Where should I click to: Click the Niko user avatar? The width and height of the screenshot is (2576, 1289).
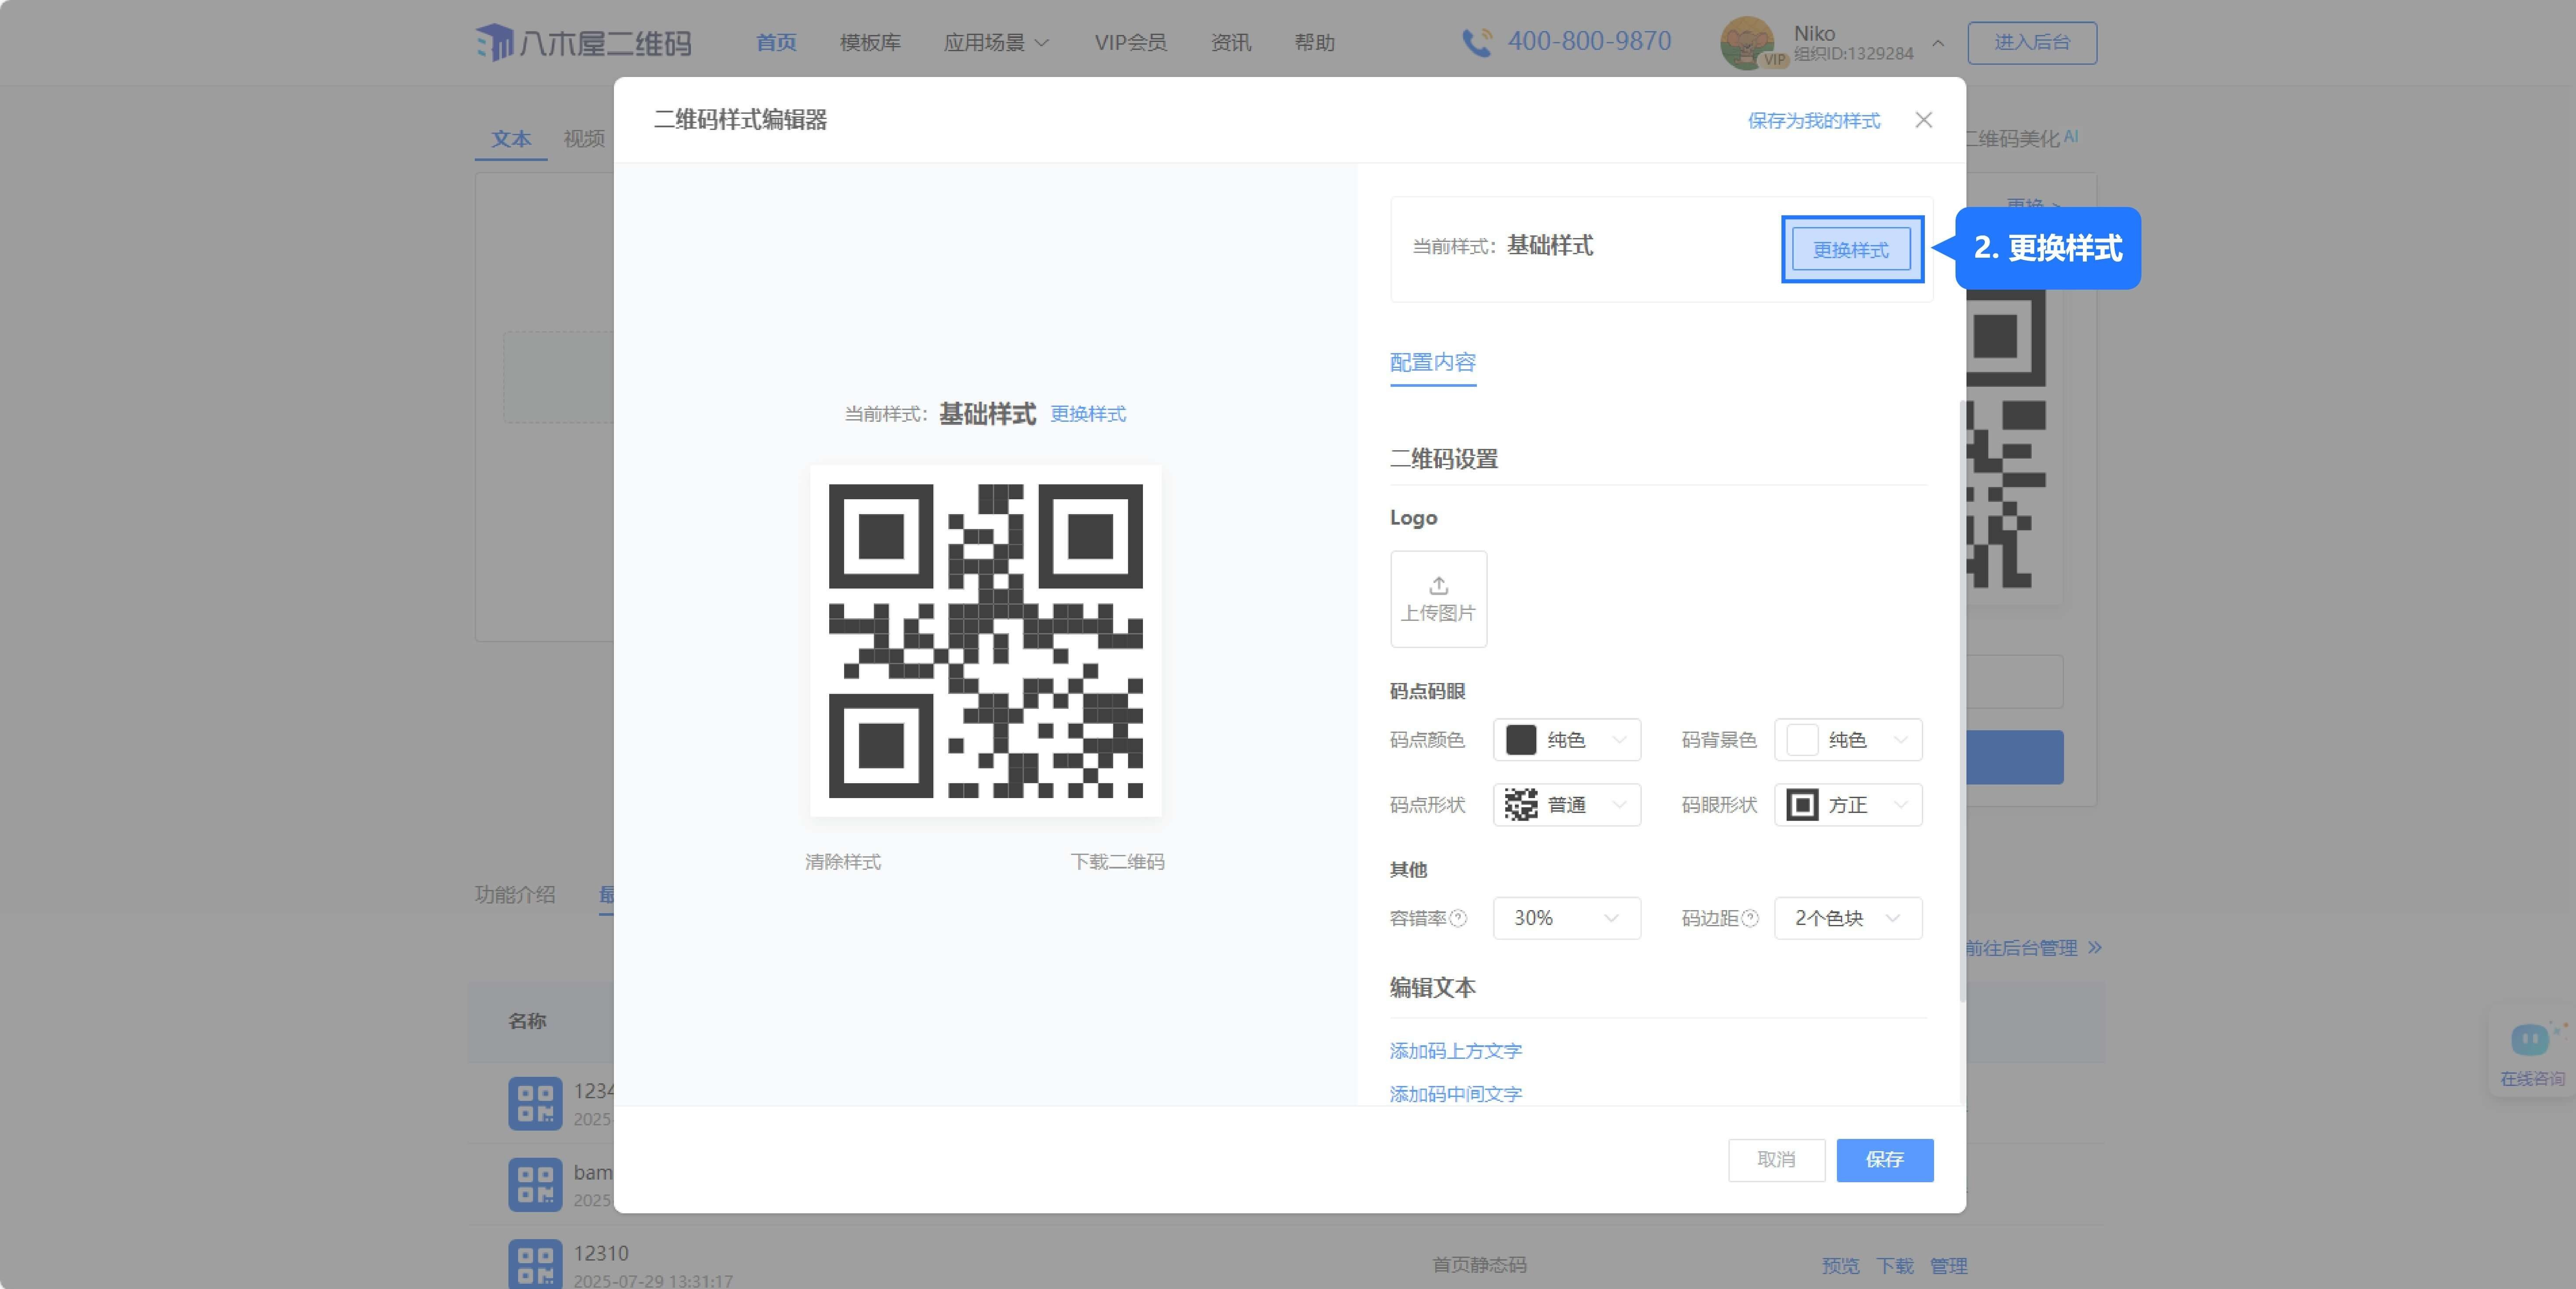[1745, 42]
